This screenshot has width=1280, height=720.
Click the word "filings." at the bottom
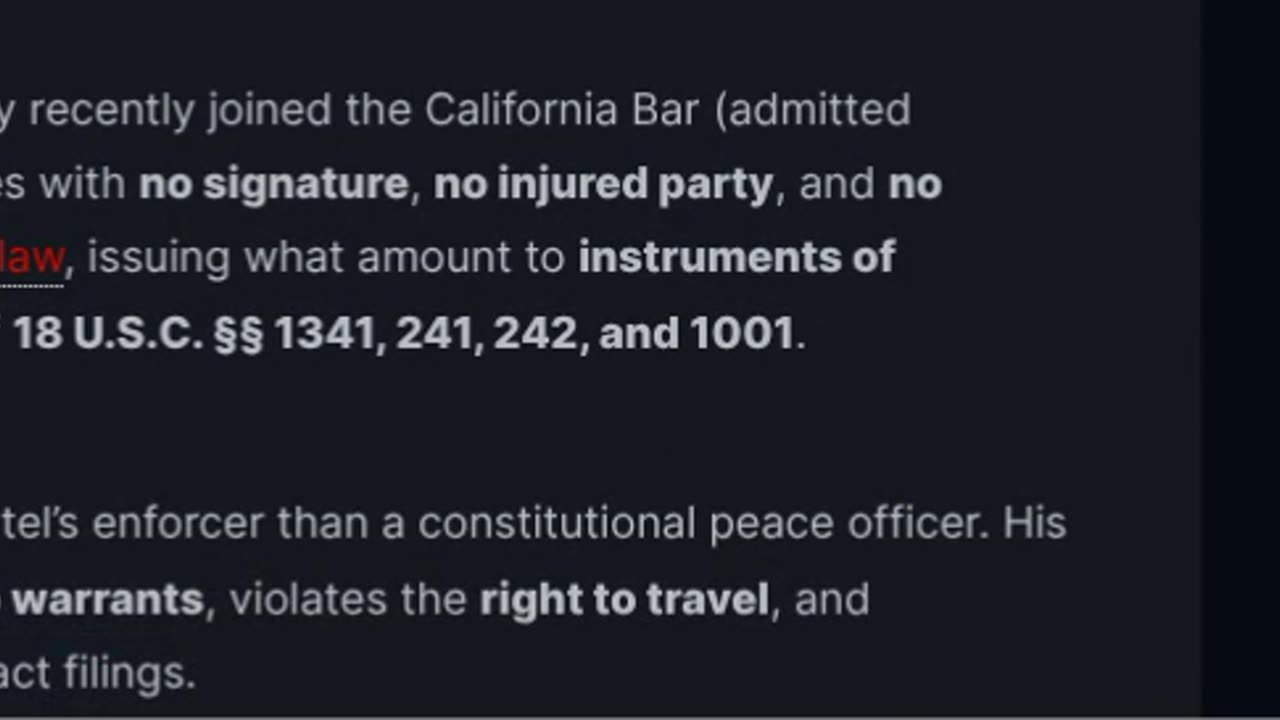click(129, 674)
